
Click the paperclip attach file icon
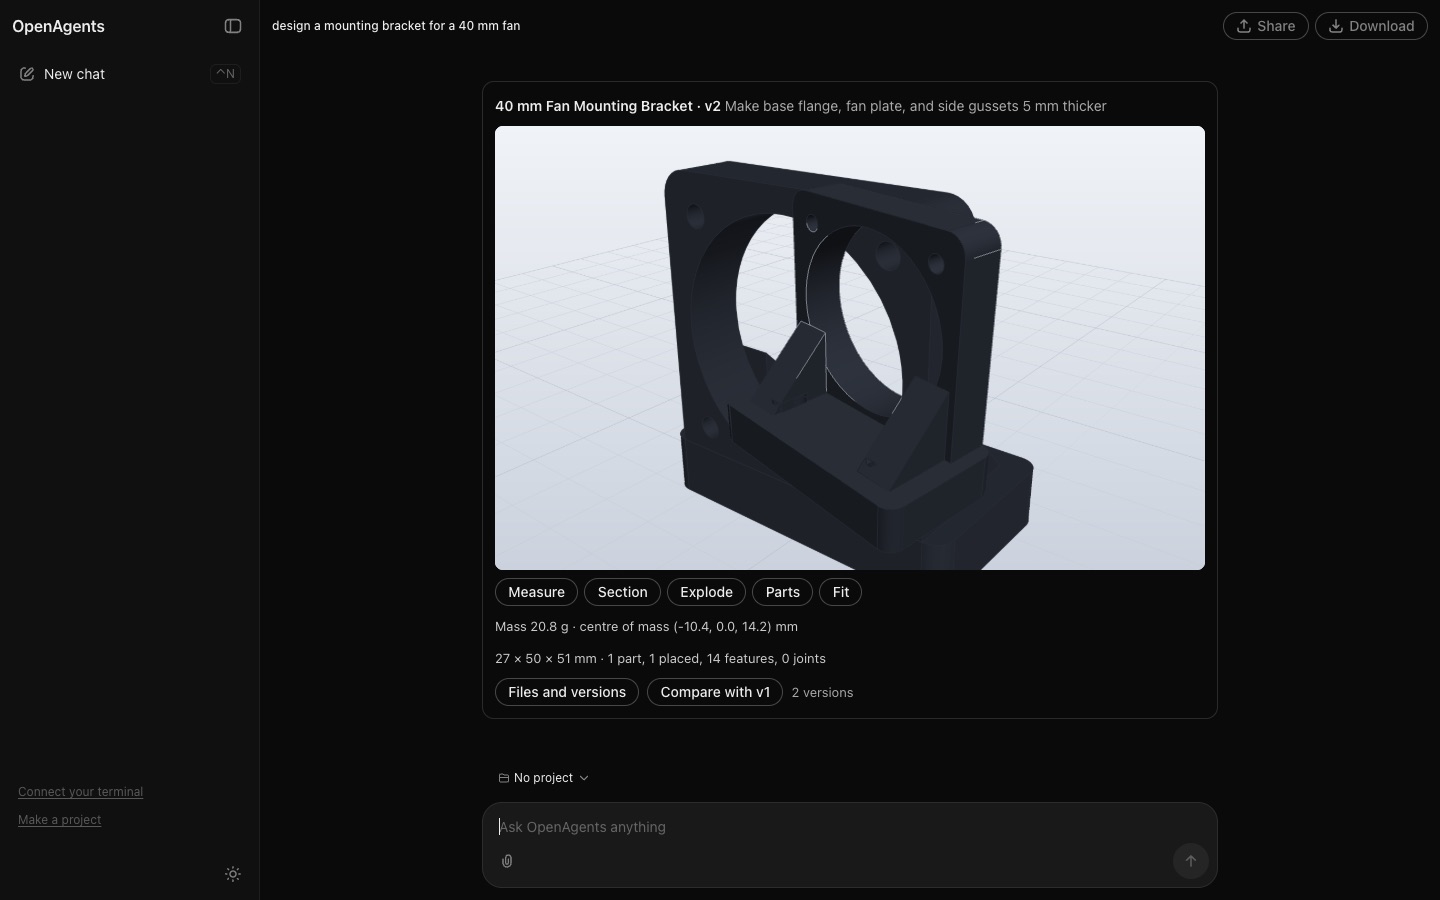click(x=507, y=861)
